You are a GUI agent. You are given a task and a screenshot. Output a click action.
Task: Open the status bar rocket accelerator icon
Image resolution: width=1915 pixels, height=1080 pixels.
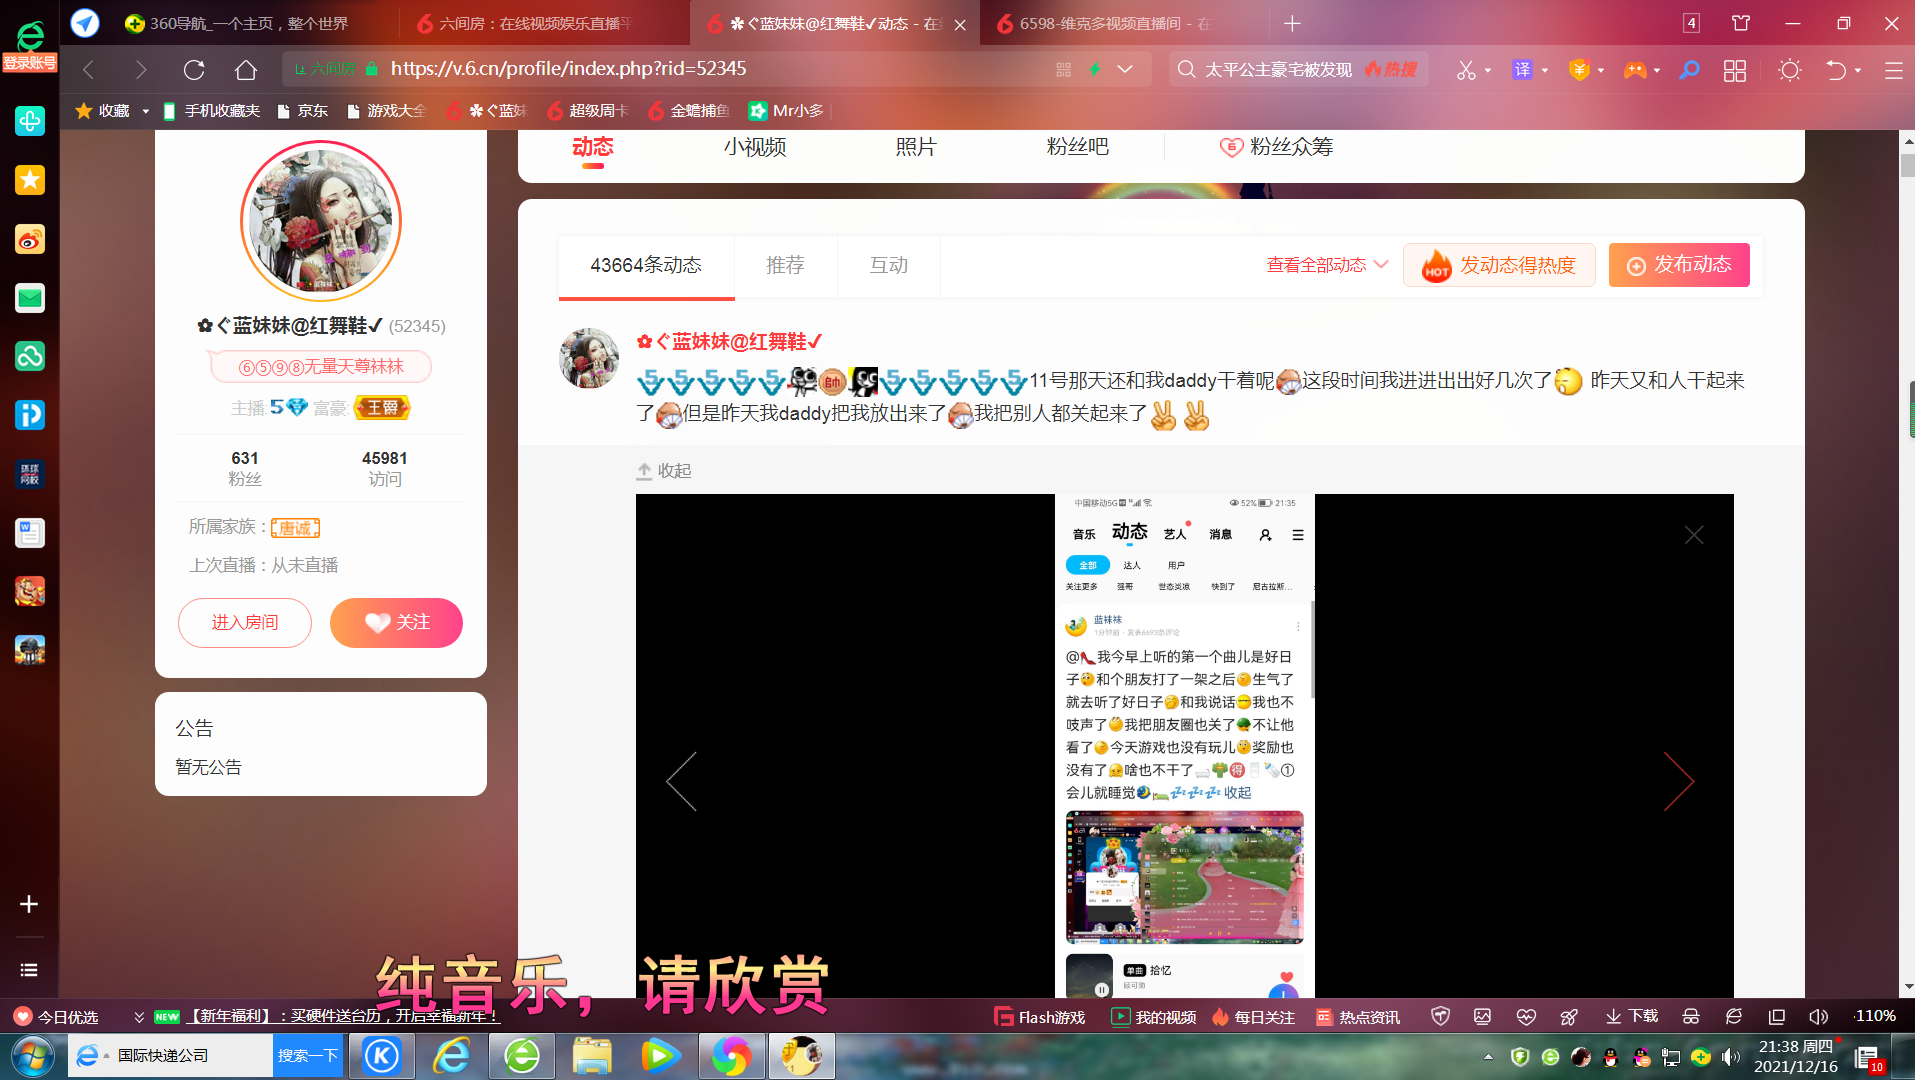[x=1569, y=1016]
